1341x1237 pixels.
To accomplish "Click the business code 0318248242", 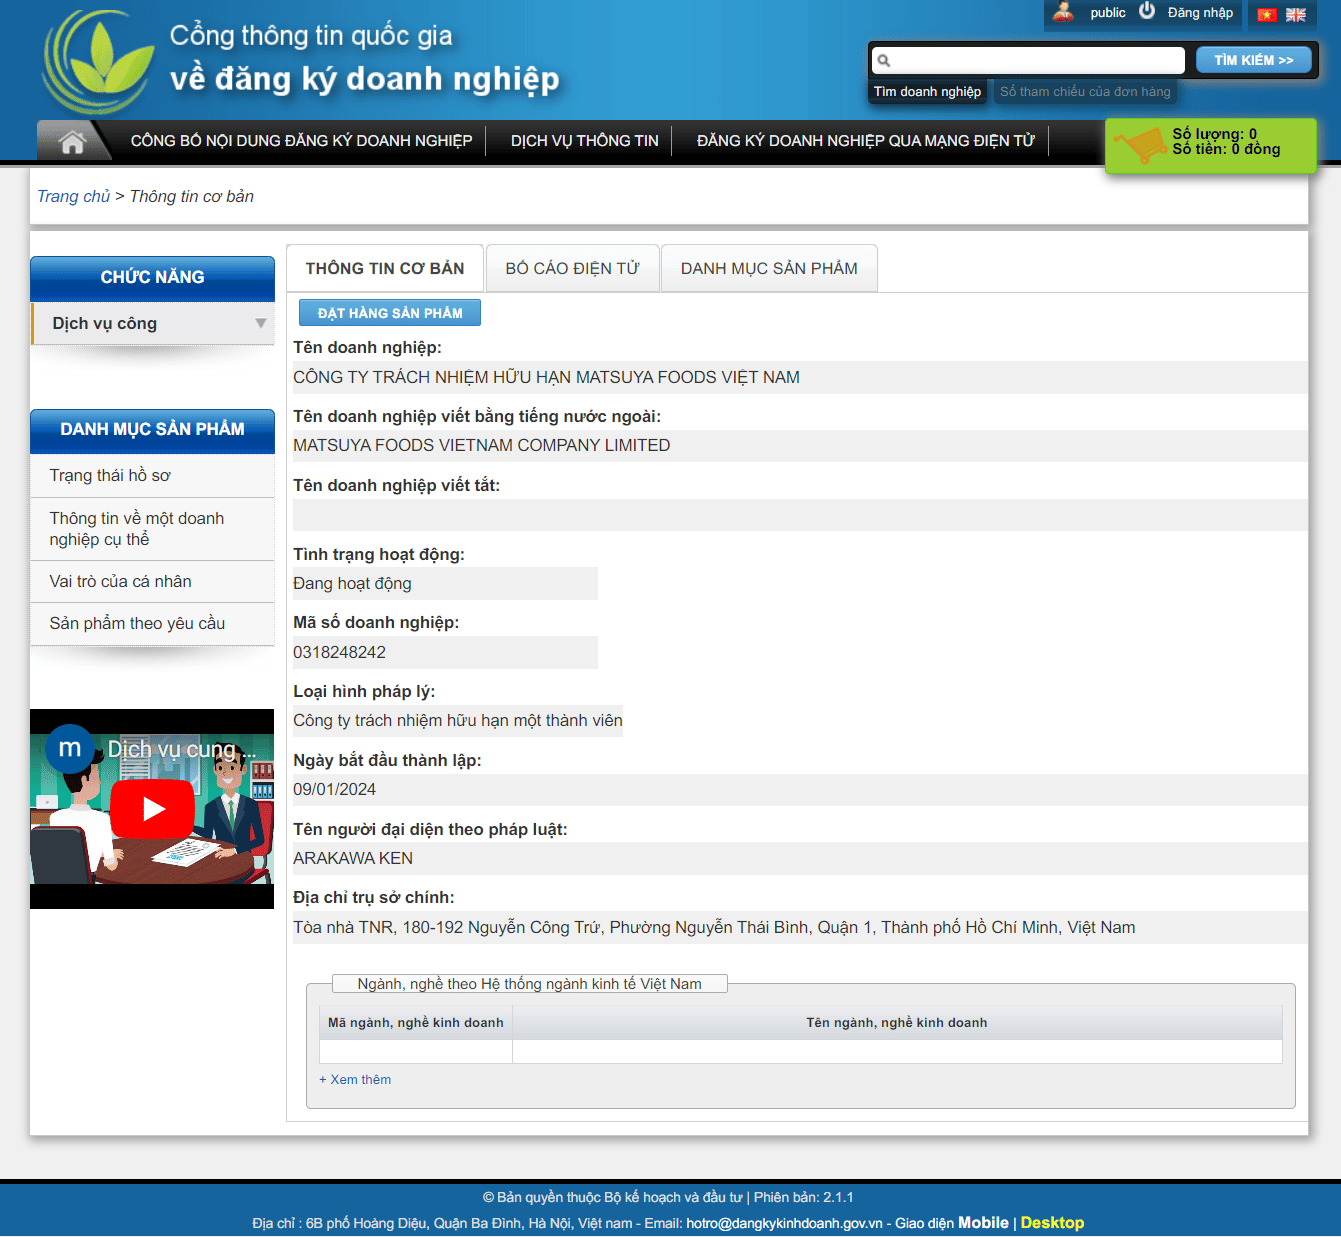I will pyautogui.click(x=339, y=652).
